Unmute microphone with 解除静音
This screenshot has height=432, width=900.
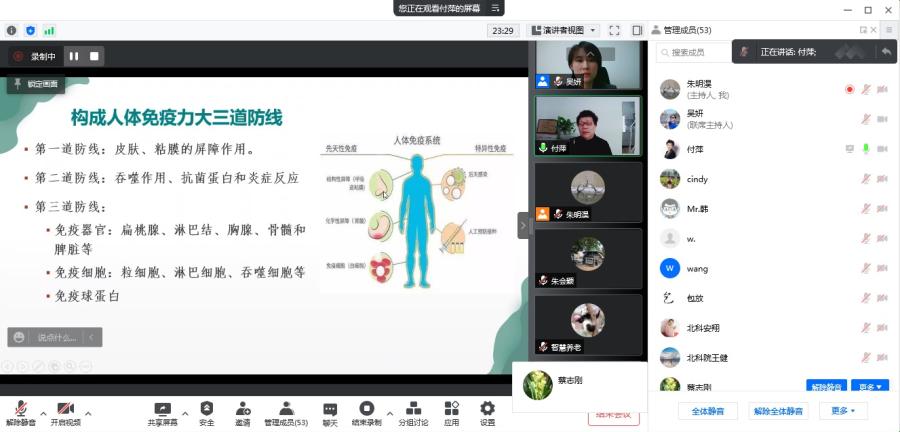pos(20,413)
